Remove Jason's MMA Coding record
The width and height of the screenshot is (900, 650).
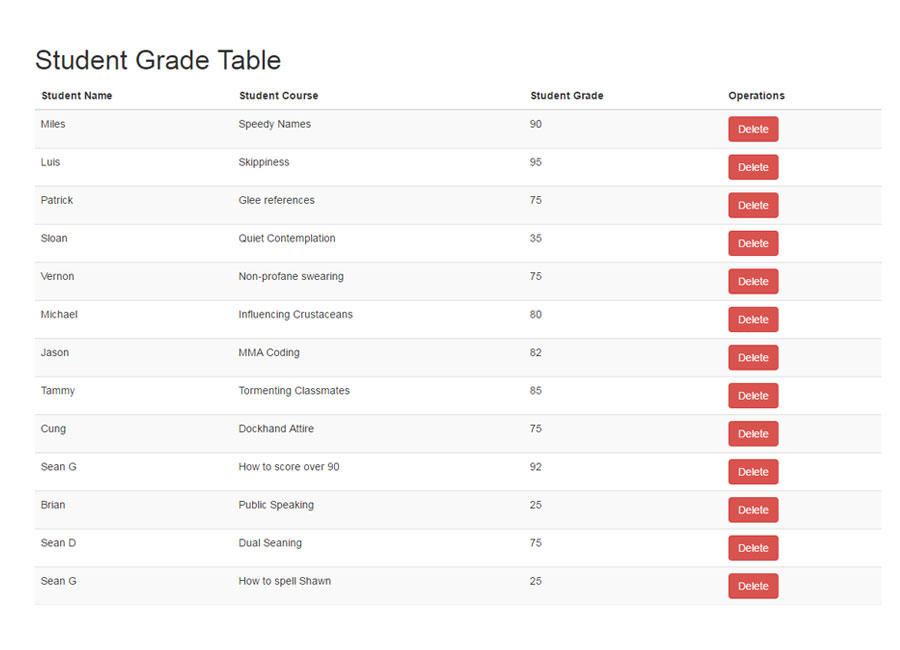click(753, 357)
